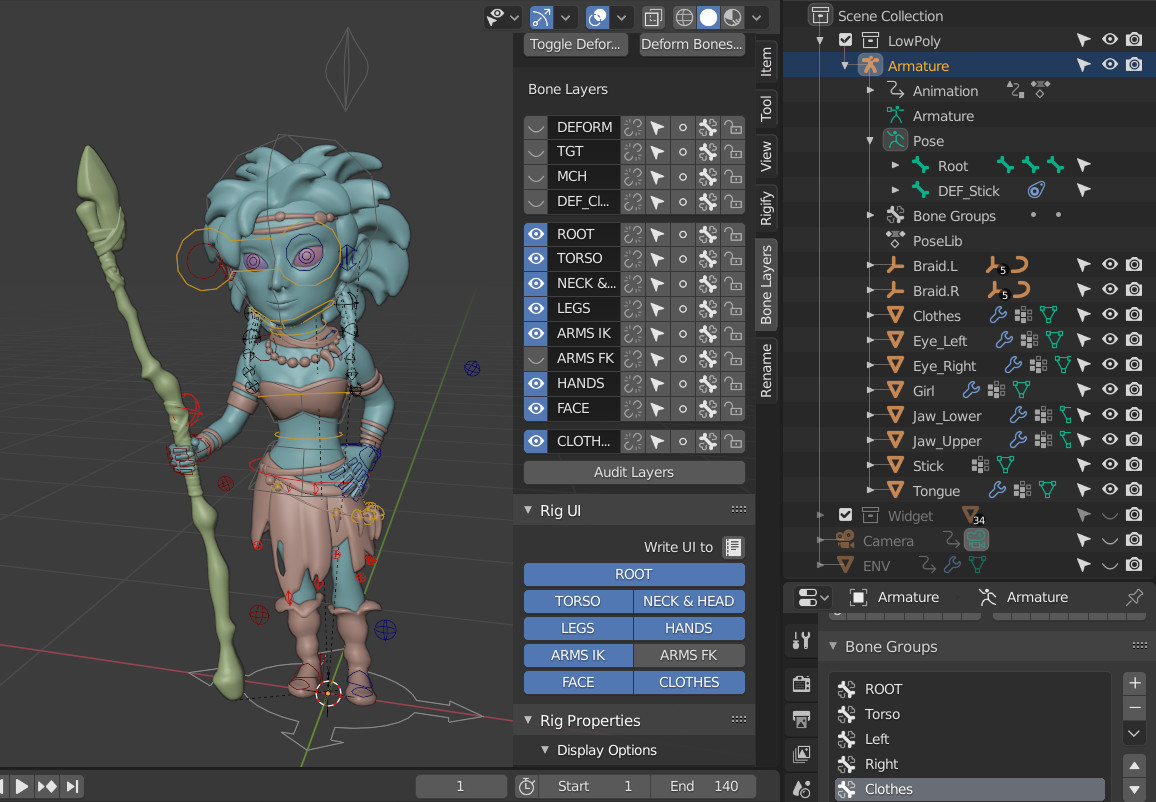This screenshot has width=1156, height=802.
Task: Toggle the proportional editing icon
Action: pyautogui.click(x=597, y=17)
